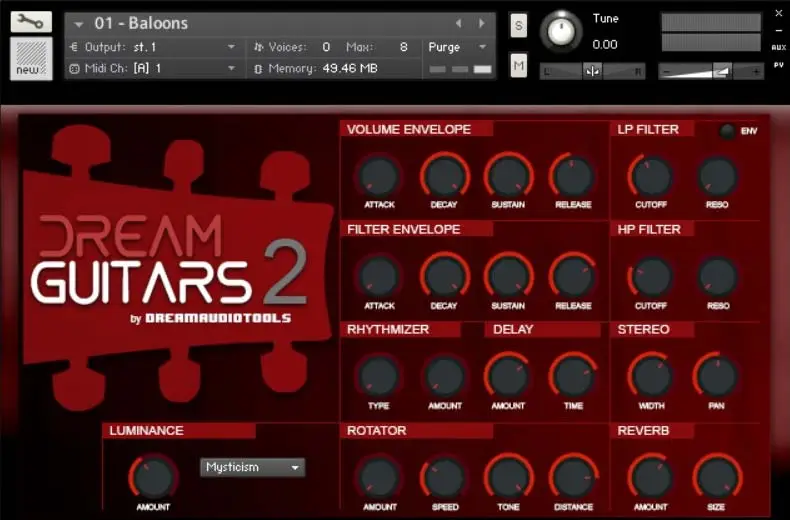Mute the instrument with M button
The height and width of the screenshot is (520, 790).
tap(519, 66)
